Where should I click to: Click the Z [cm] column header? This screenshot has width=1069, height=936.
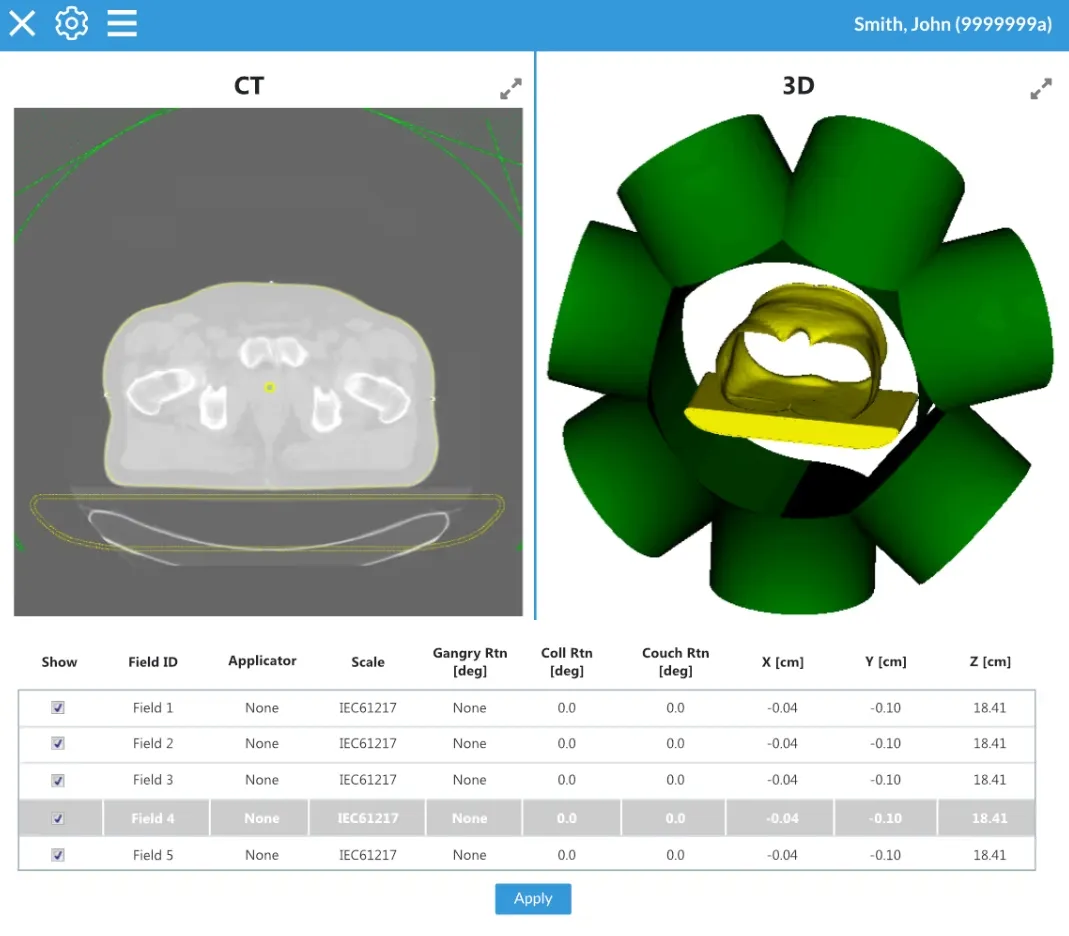(x=990, y=662)
